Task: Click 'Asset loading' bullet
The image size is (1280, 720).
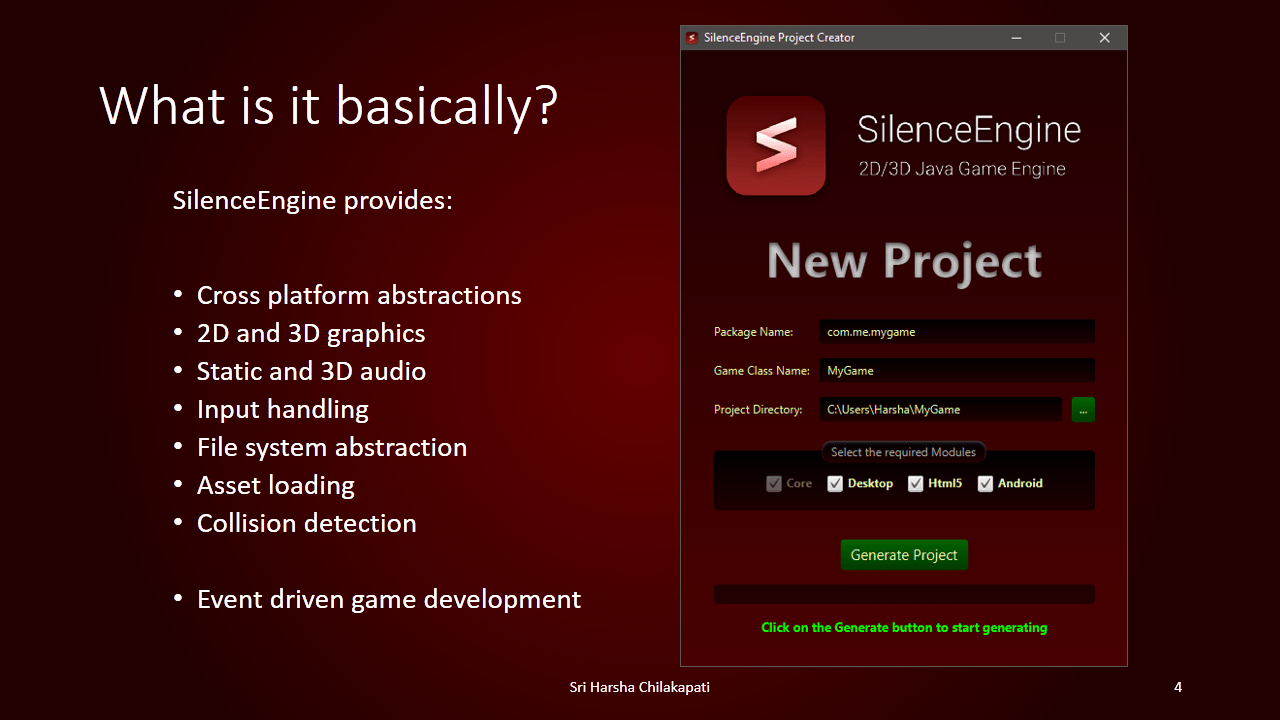Action: point(276,485)
